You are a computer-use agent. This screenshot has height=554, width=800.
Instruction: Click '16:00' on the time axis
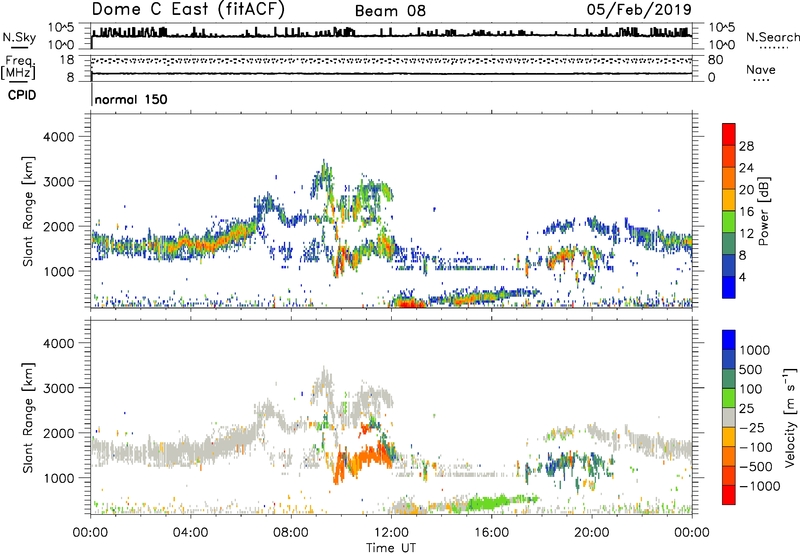pyautogui.click(x=491, y=533)
